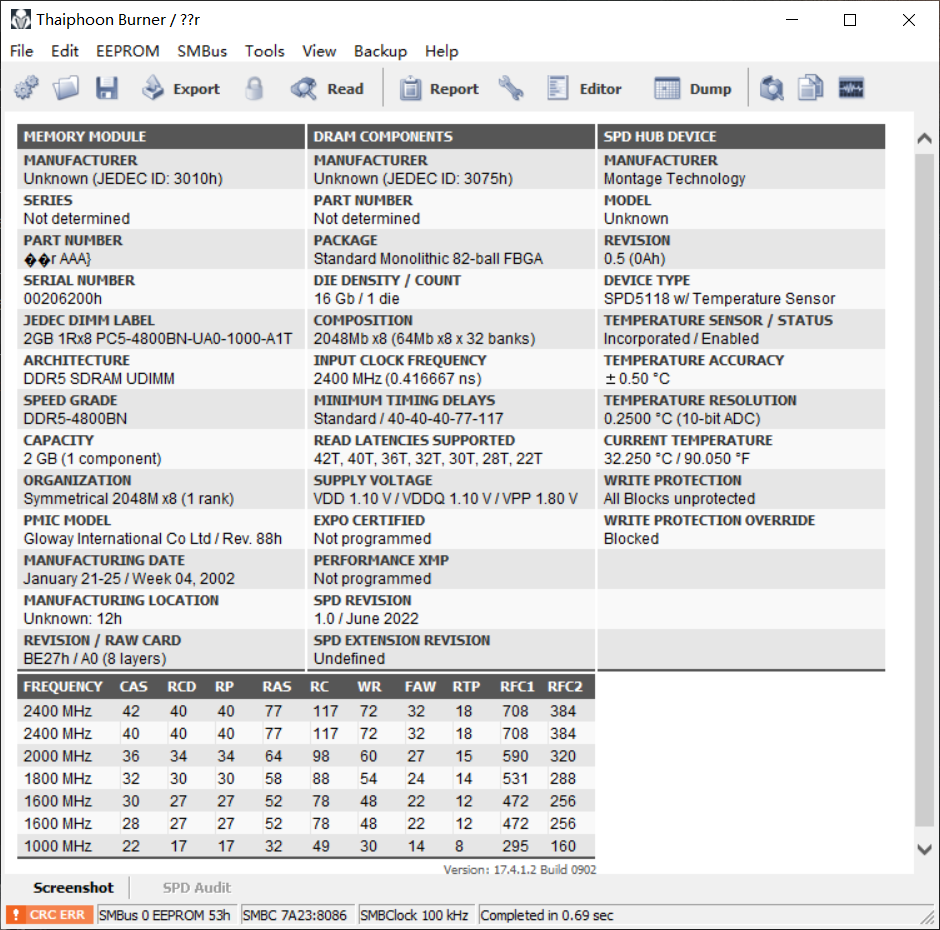Click the Export toolbar button
Screen dimensions: 940x930
coord(181,89)
